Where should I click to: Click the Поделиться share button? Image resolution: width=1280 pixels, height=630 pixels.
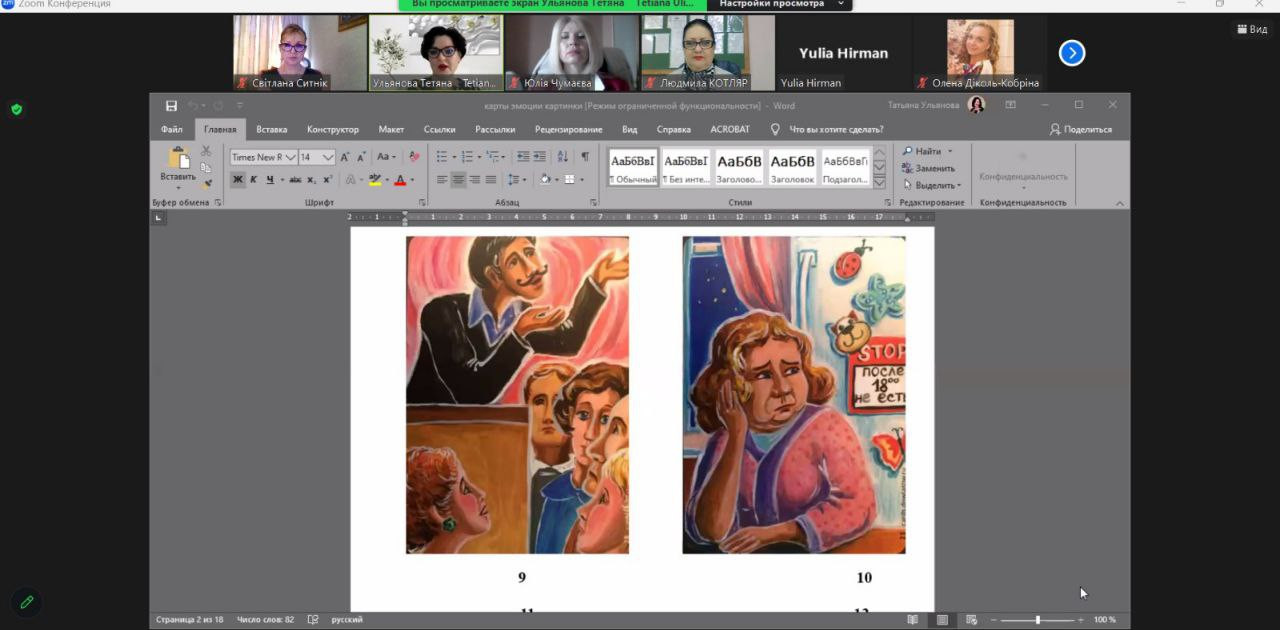[x=1080, y=129]
